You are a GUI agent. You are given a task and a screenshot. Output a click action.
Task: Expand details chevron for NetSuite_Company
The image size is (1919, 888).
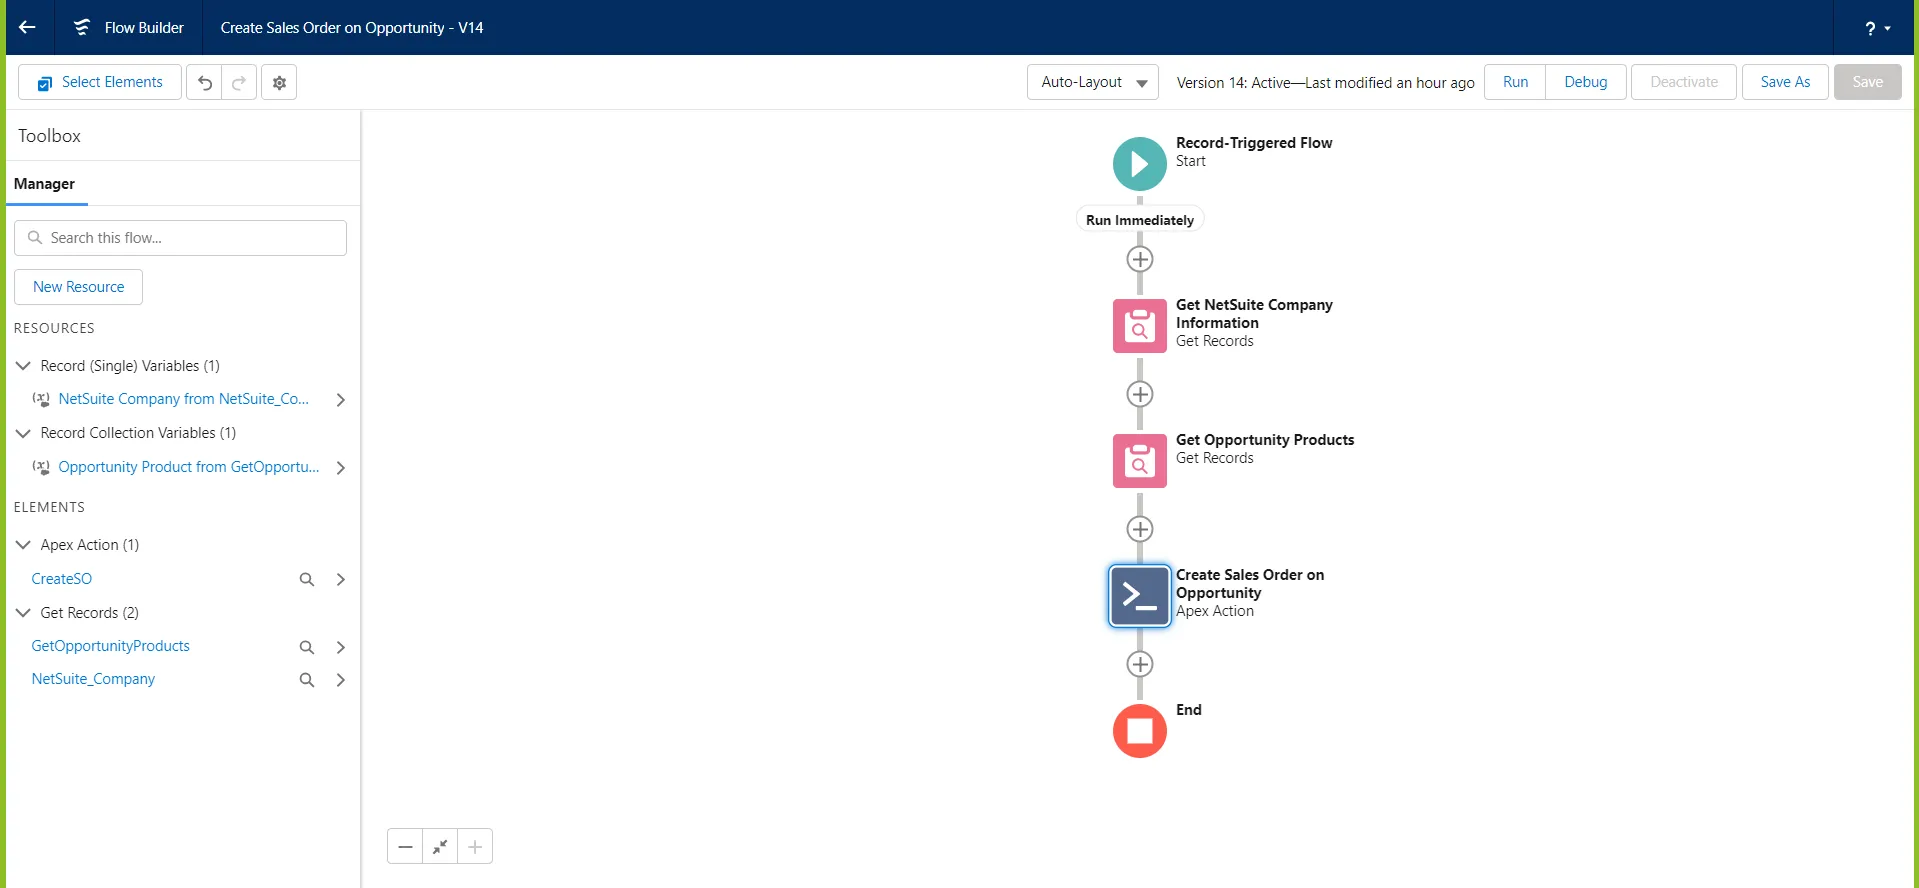(x=341, y=680)
